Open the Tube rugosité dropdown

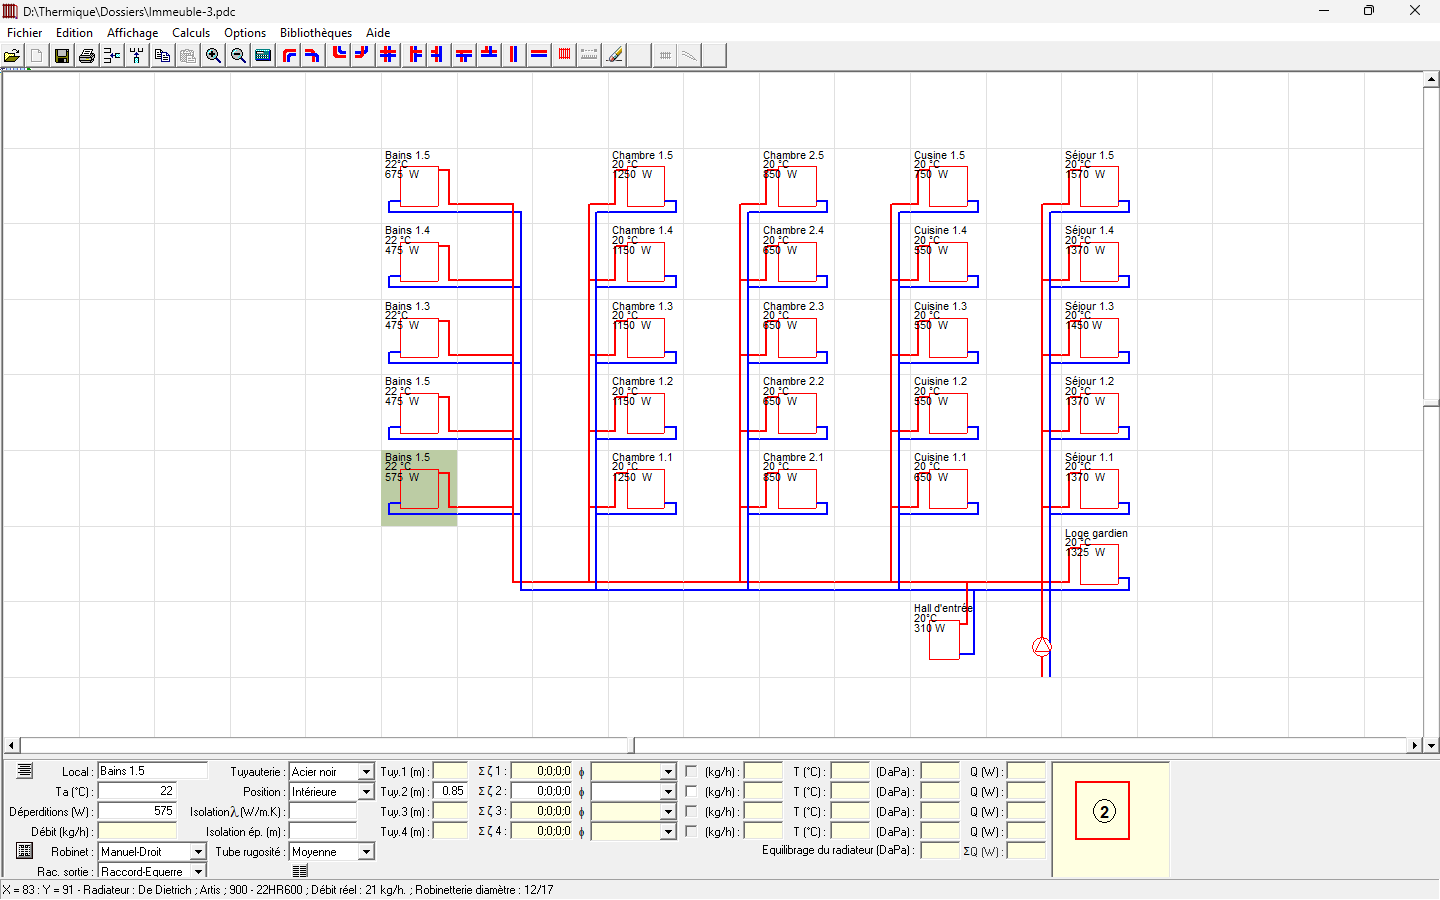(366, 852)
